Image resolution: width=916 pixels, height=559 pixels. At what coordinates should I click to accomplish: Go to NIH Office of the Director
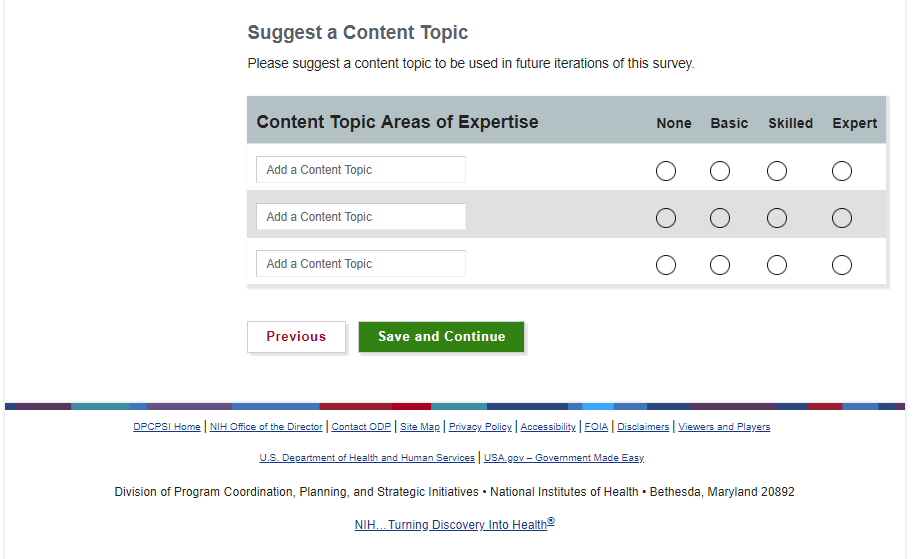pos(266,427)
